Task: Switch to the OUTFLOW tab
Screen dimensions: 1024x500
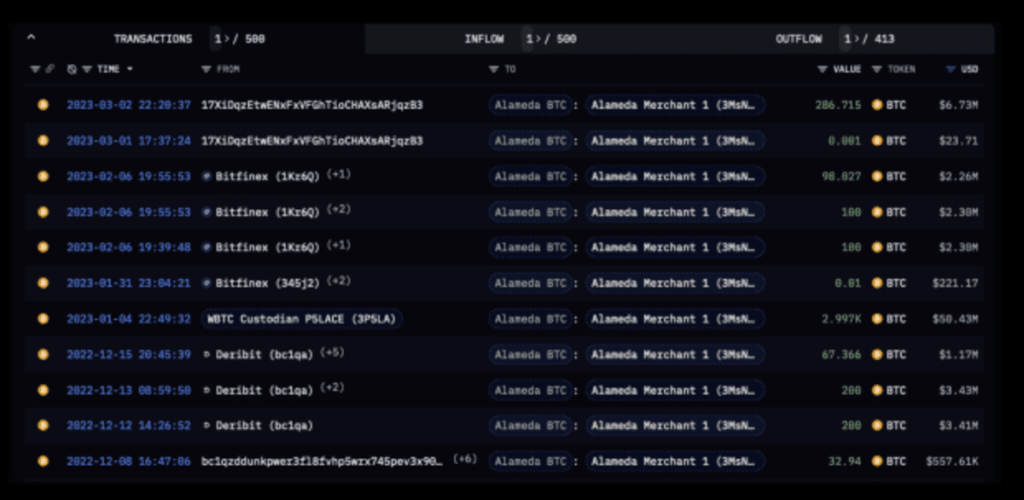Action: 798,39
